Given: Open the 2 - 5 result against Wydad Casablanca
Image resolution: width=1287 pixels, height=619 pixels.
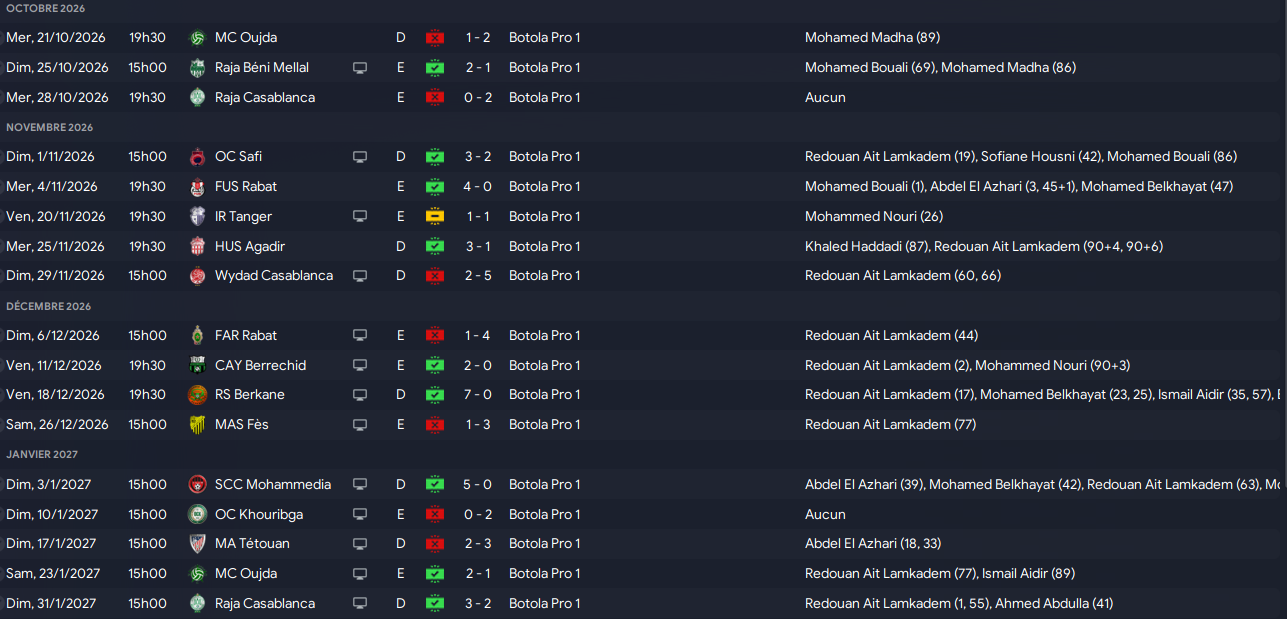Looking at the screenshot, I should tap(478, 276).
